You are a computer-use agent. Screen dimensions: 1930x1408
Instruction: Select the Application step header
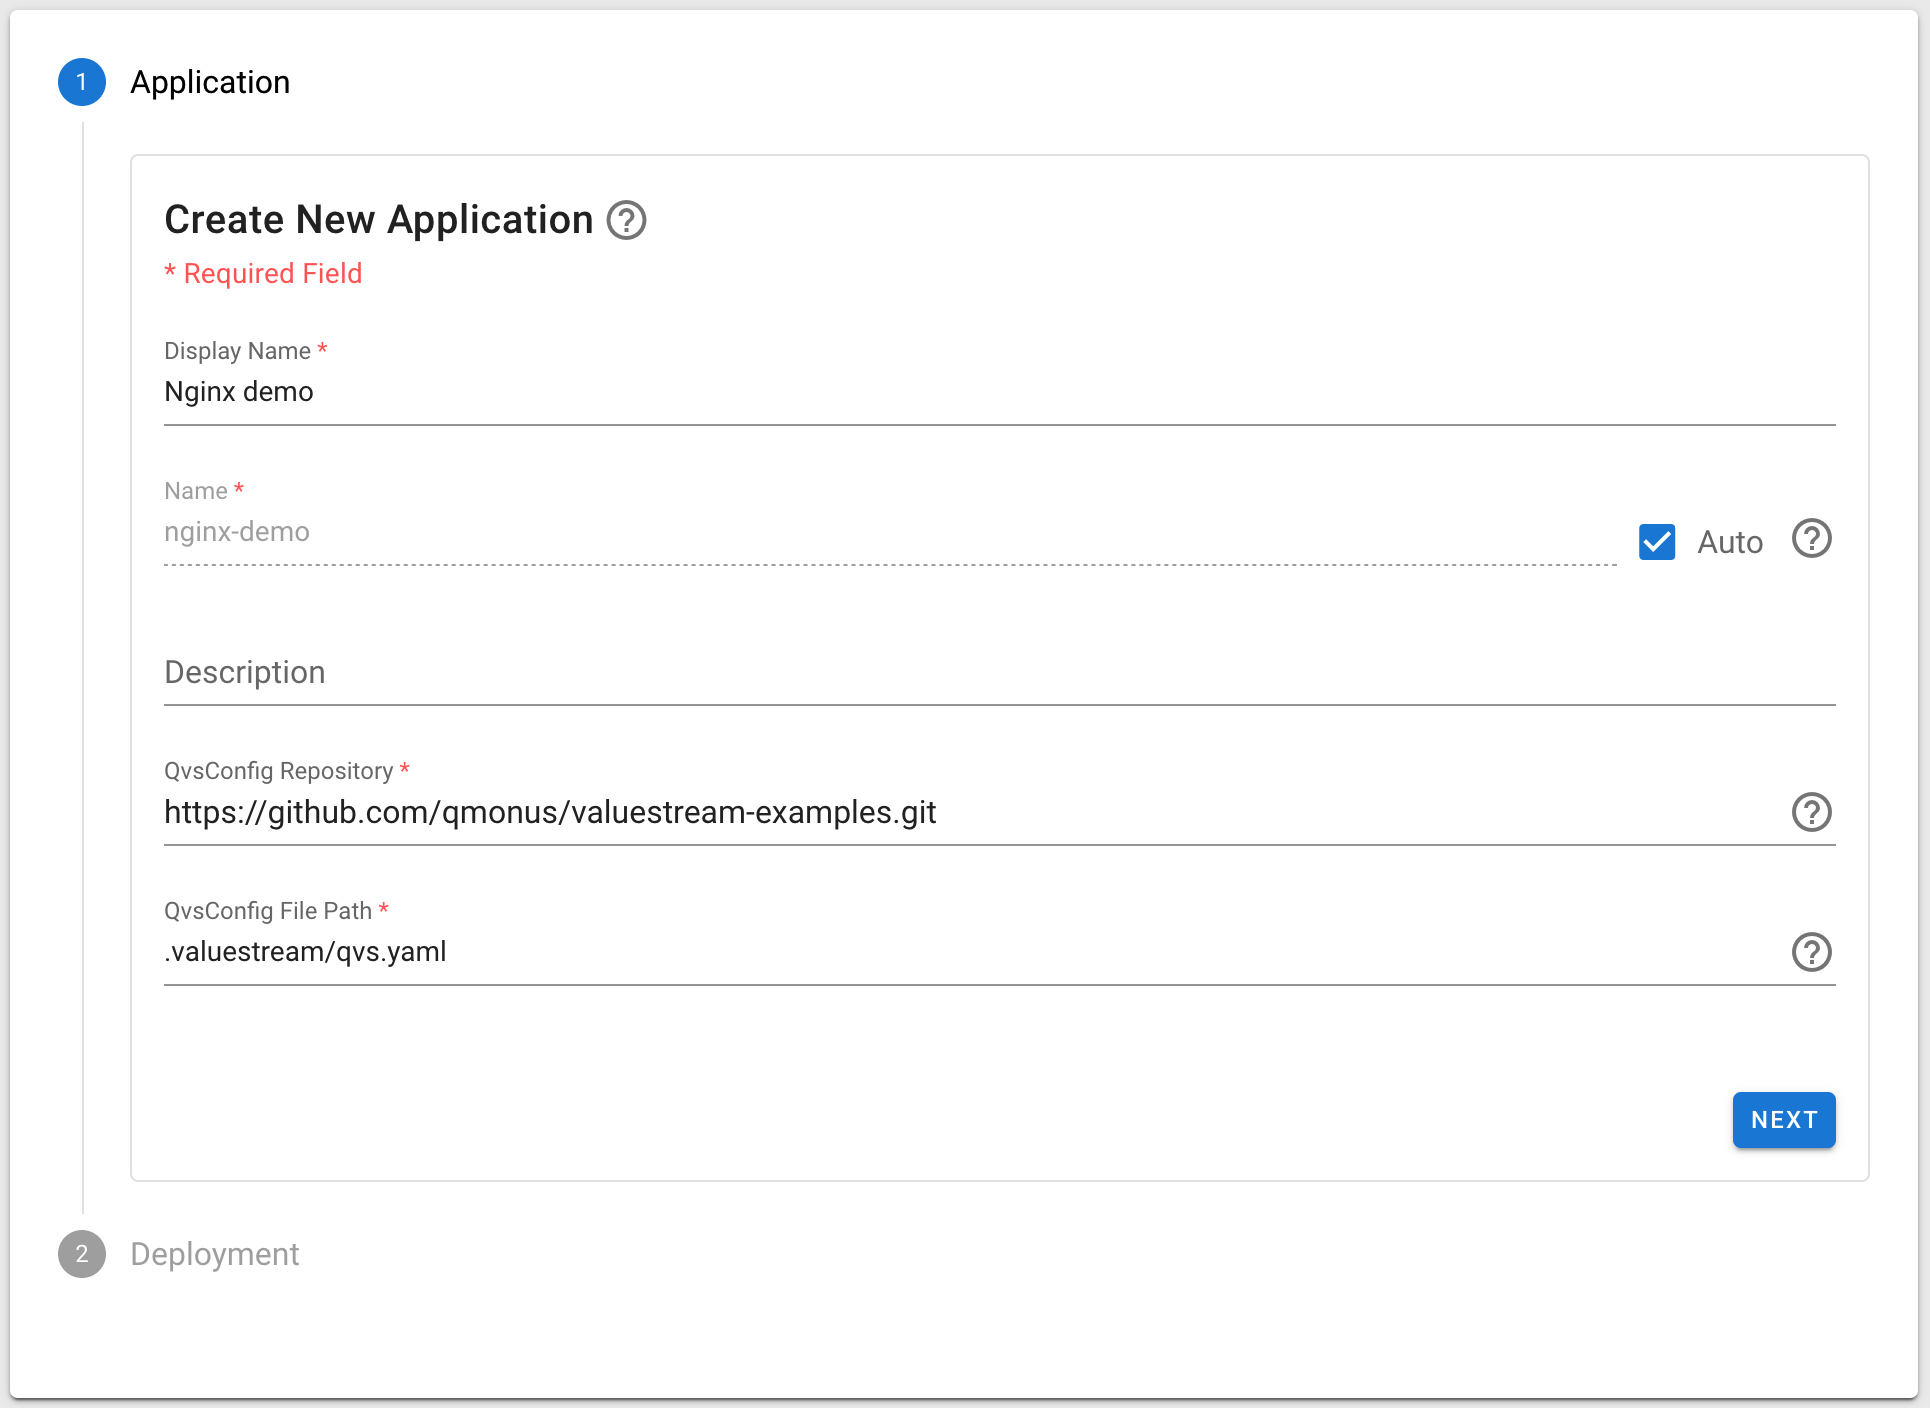coord(210,82)
